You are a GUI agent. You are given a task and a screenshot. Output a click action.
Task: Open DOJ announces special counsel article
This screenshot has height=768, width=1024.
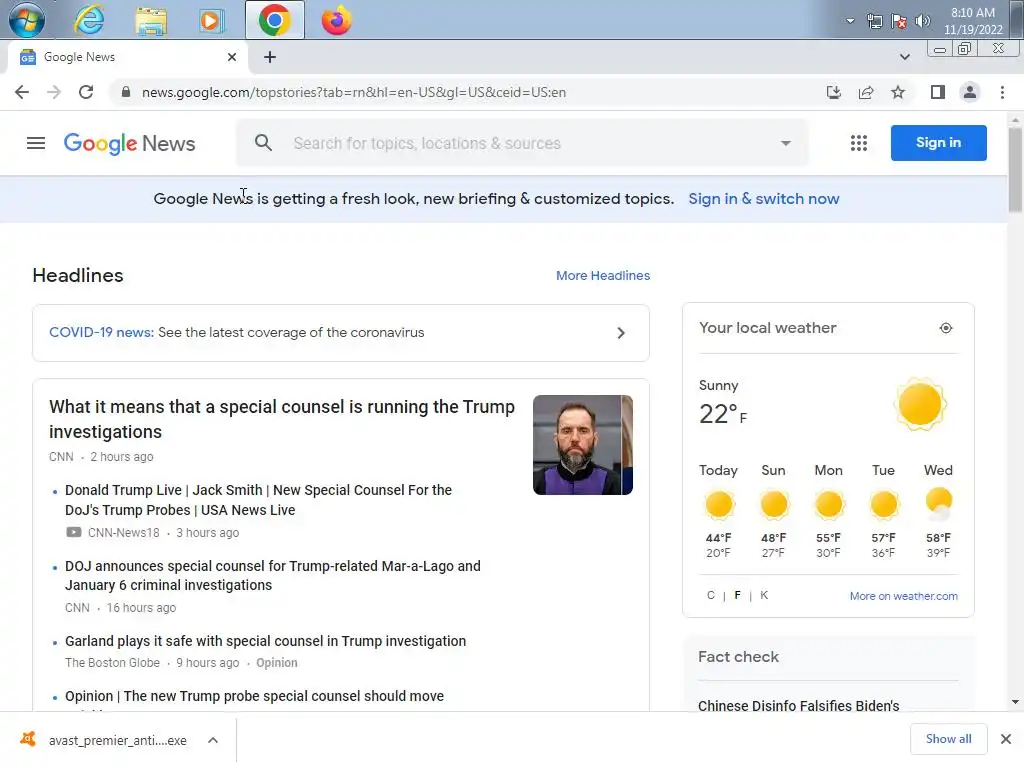pos(272,576)
